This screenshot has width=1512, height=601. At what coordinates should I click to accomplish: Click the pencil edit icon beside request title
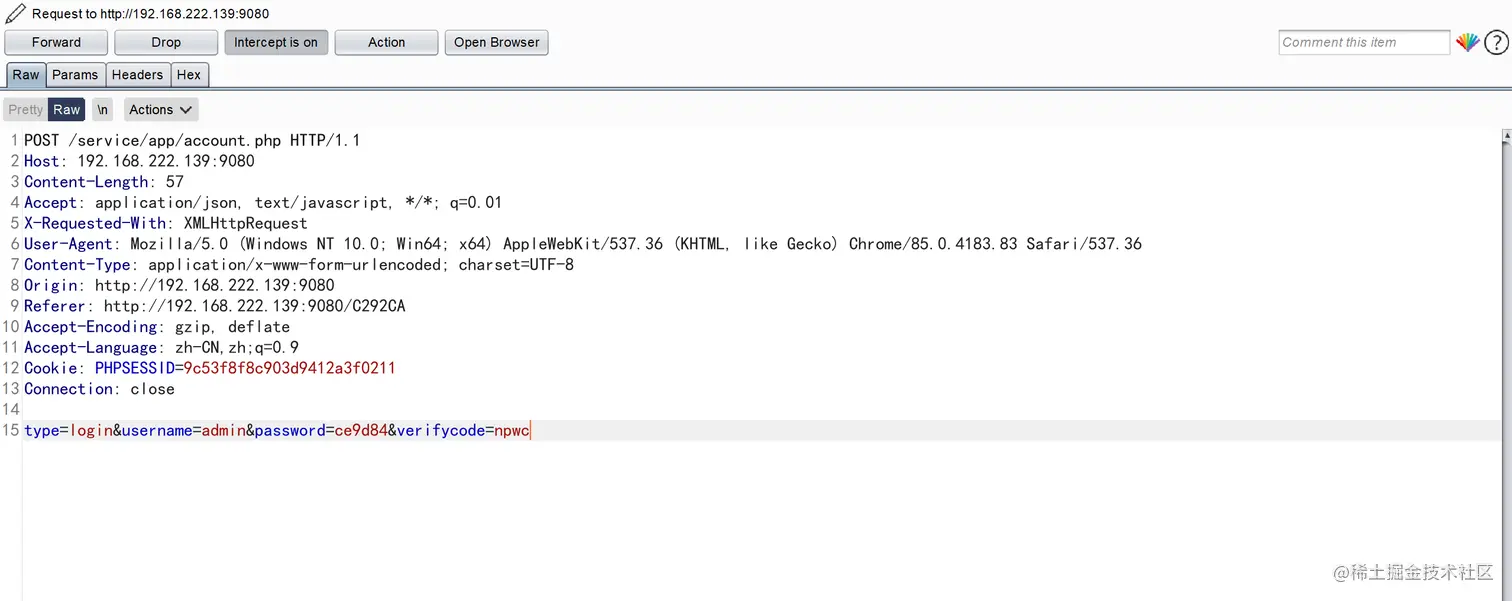tap(15, 14)
